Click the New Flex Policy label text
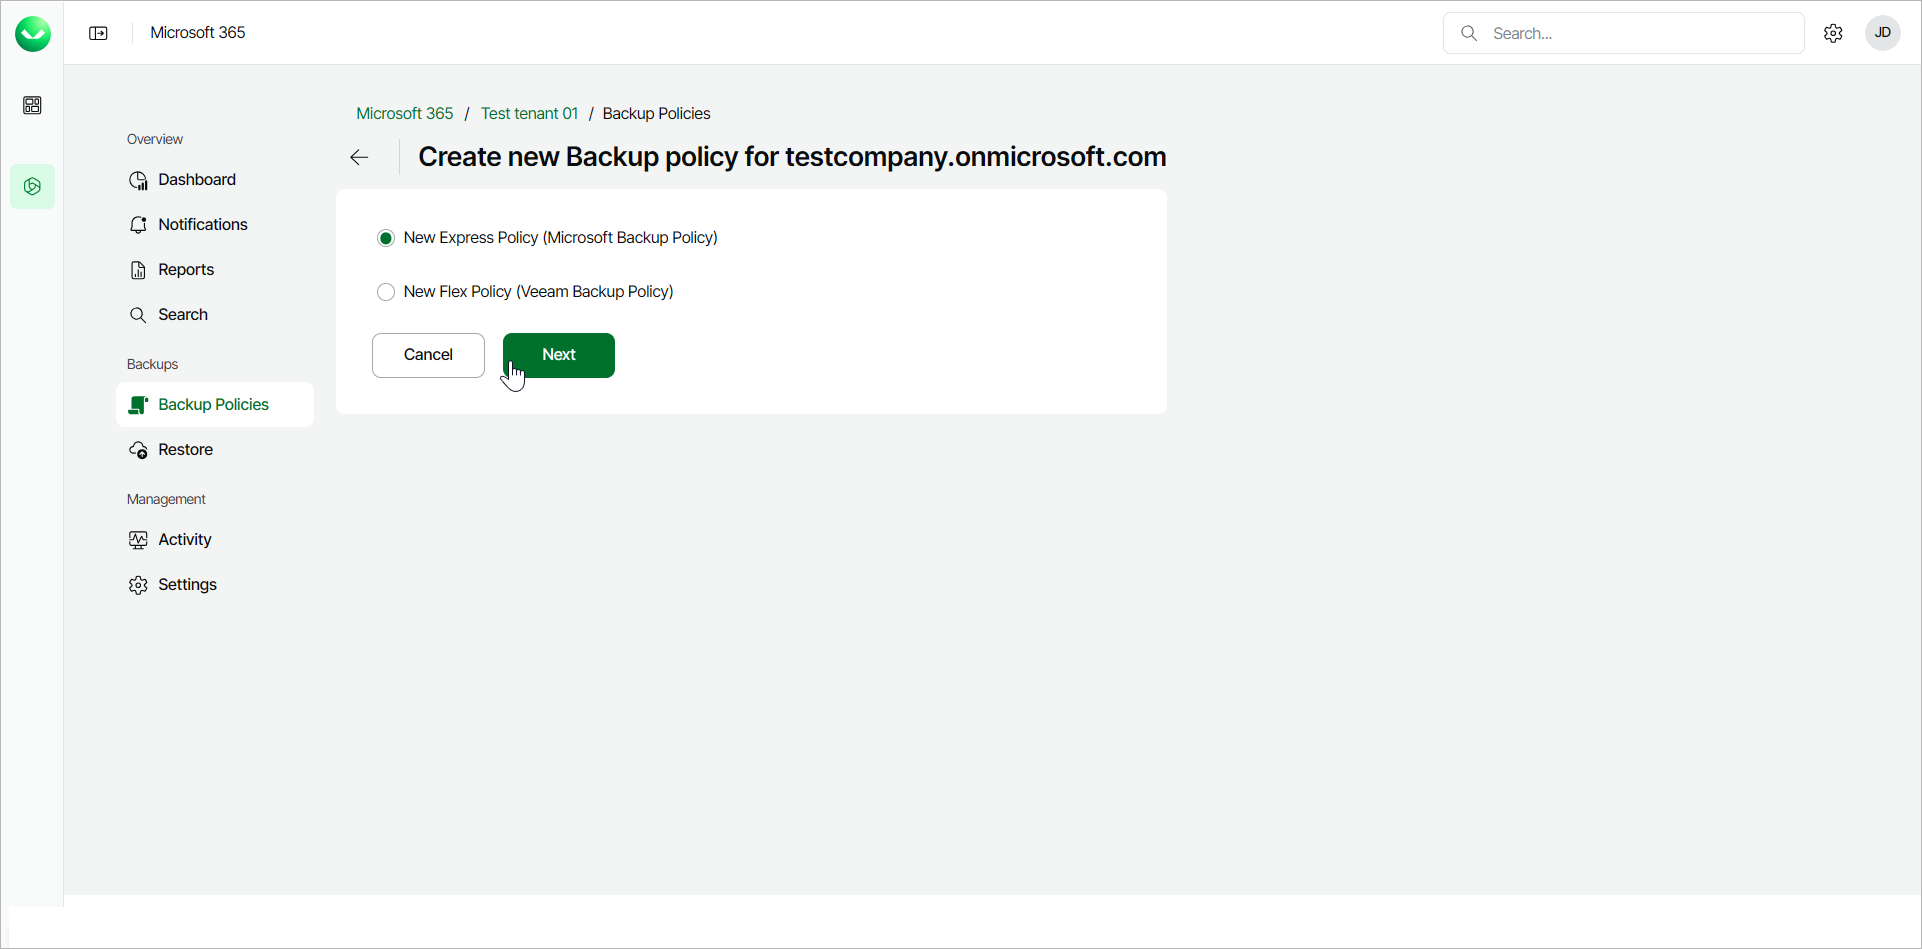The image size is (1922, 949). click(539, 292)
